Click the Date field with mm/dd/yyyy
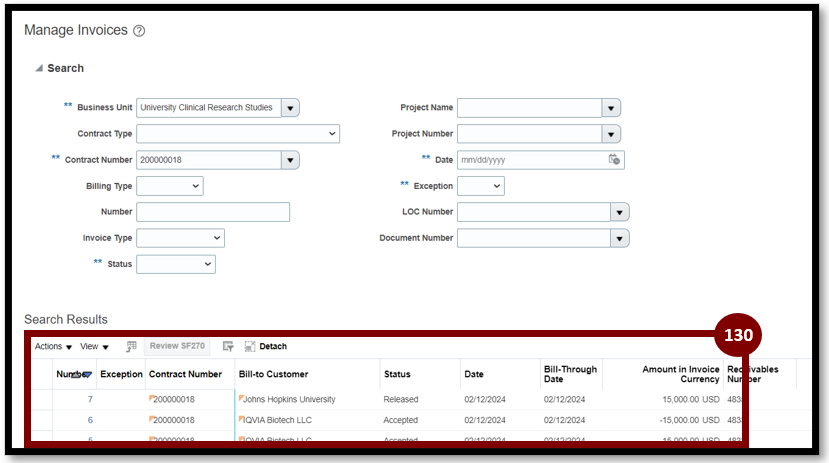Viewport: 829px width, 463px height. tap(531, 160)
